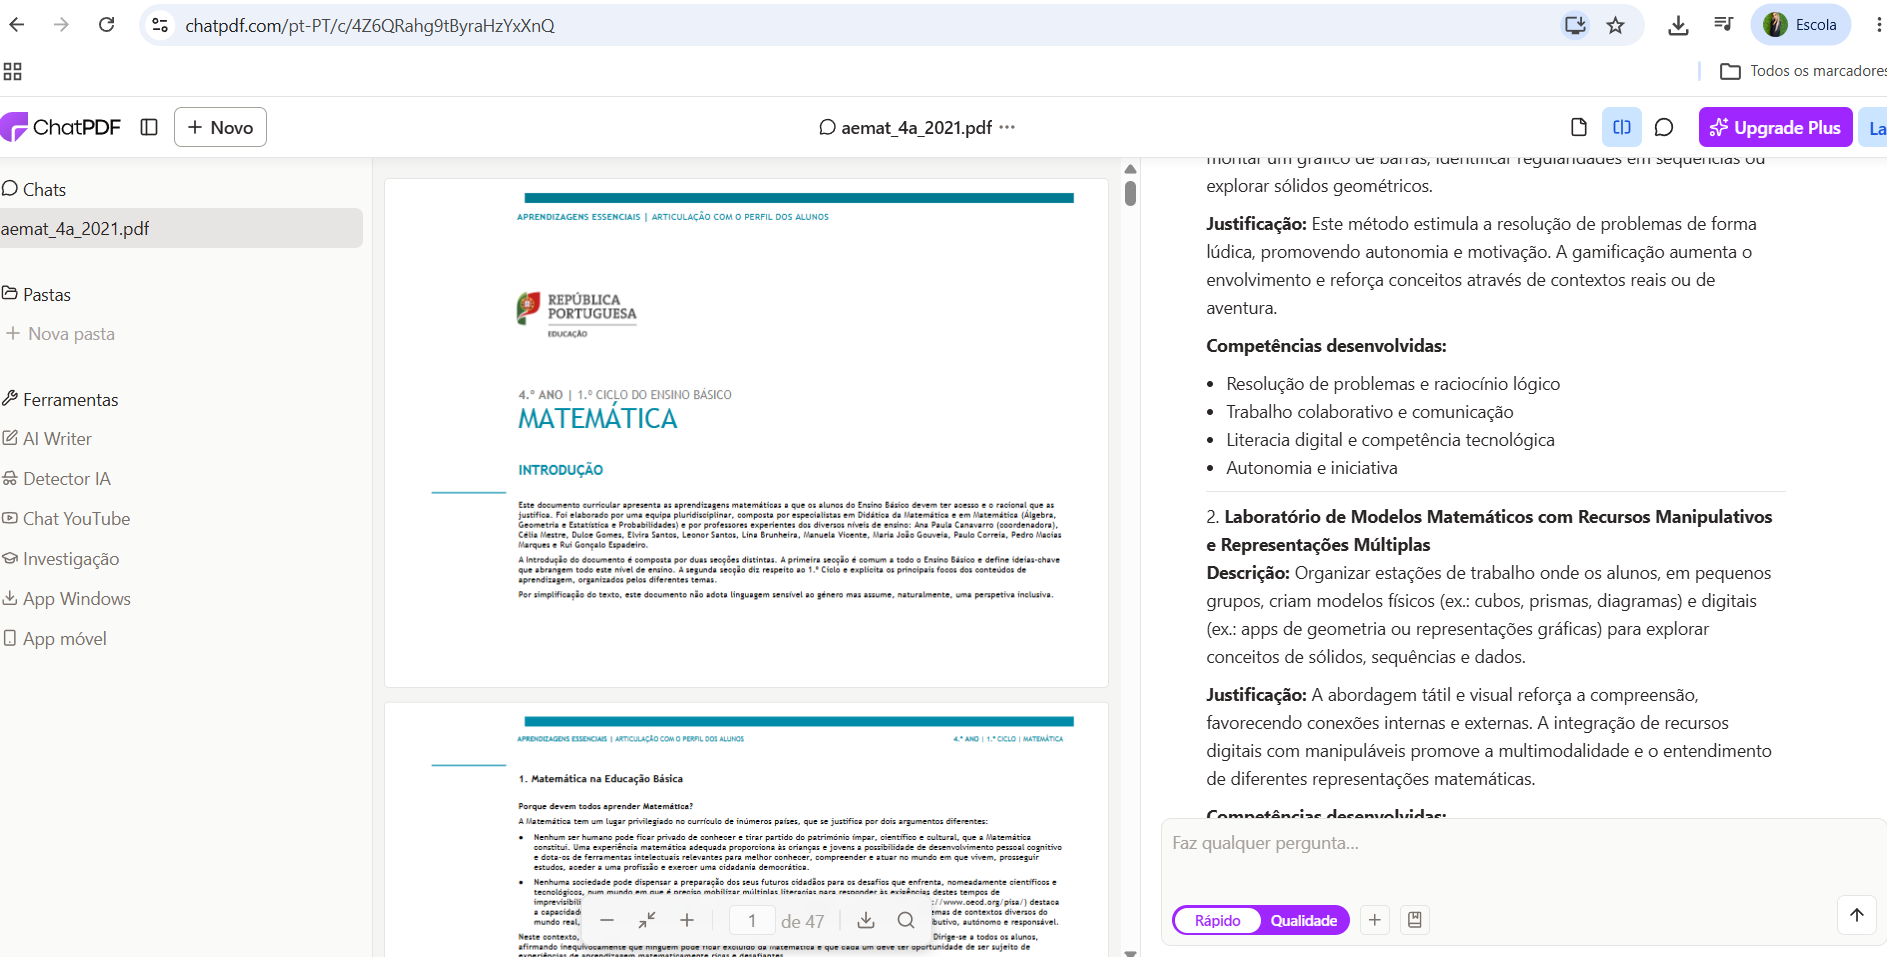The width and height of the screenshot is (1887, 957).
Task: Open browser three-dot menu
Action: (1878, 25)
